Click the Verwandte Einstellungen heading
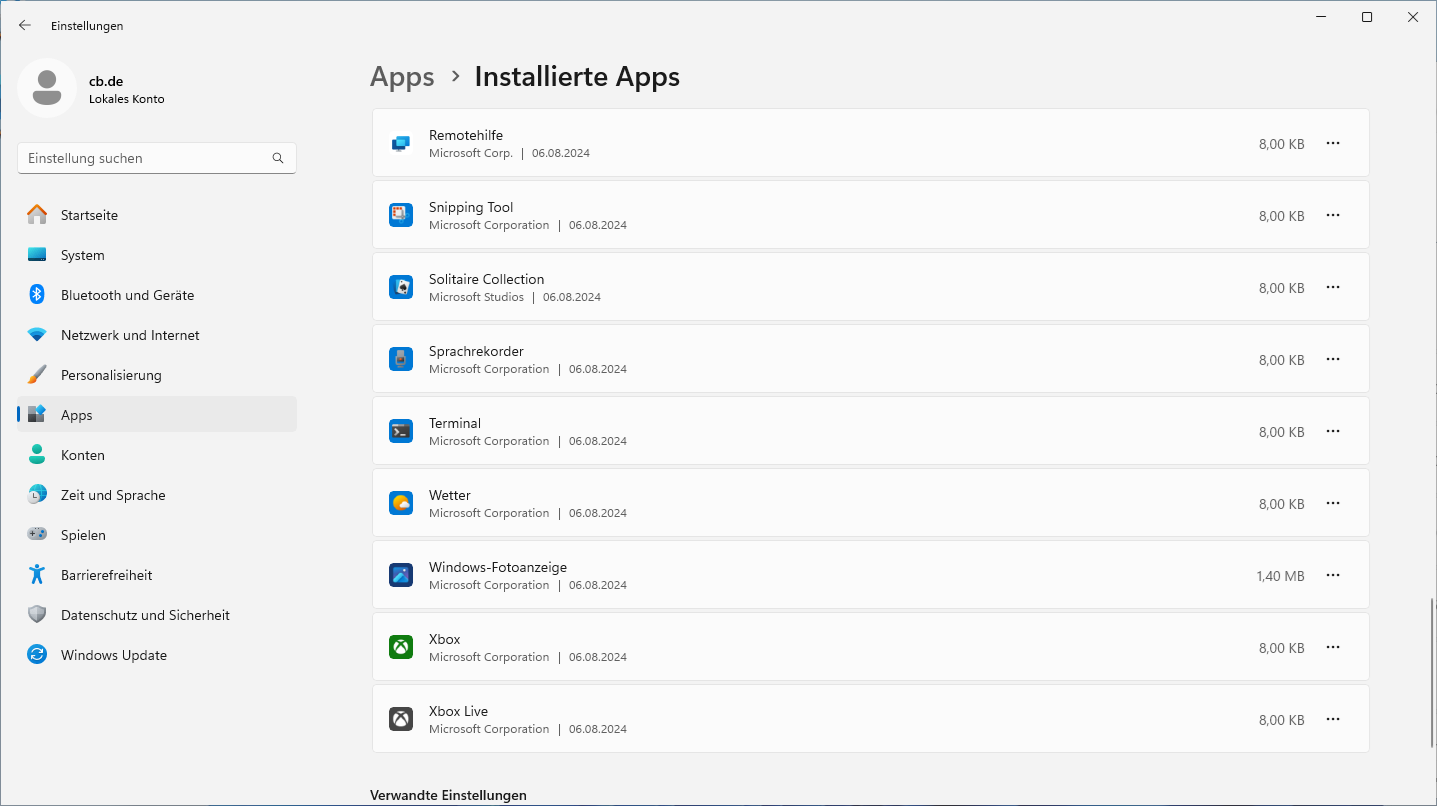This screenshot has height=806, width=1437. click(x=448, y=795)
